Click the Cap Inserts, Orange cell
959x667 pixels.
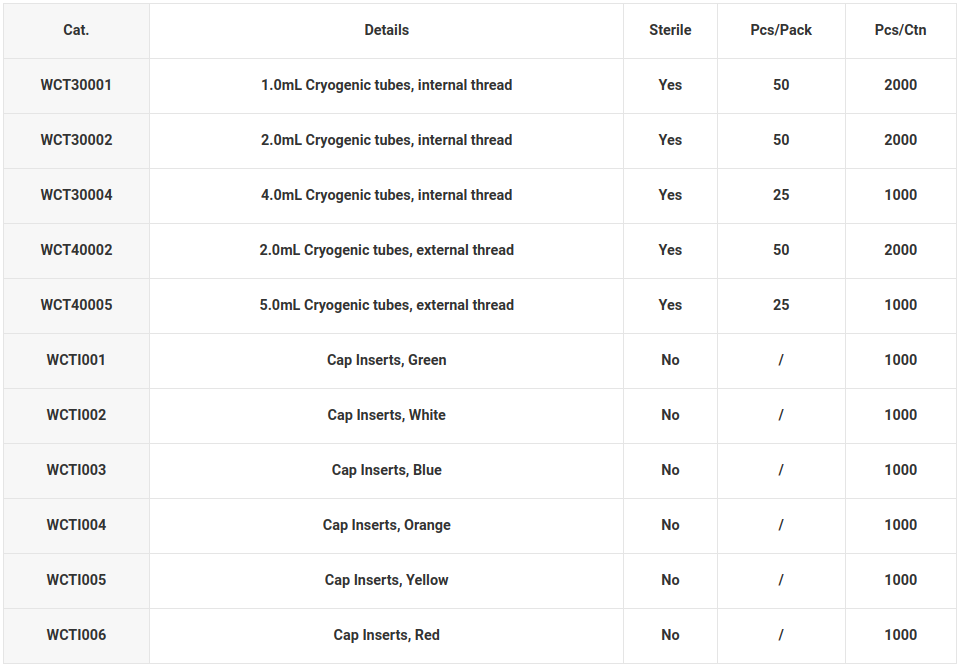click(387, 526)
